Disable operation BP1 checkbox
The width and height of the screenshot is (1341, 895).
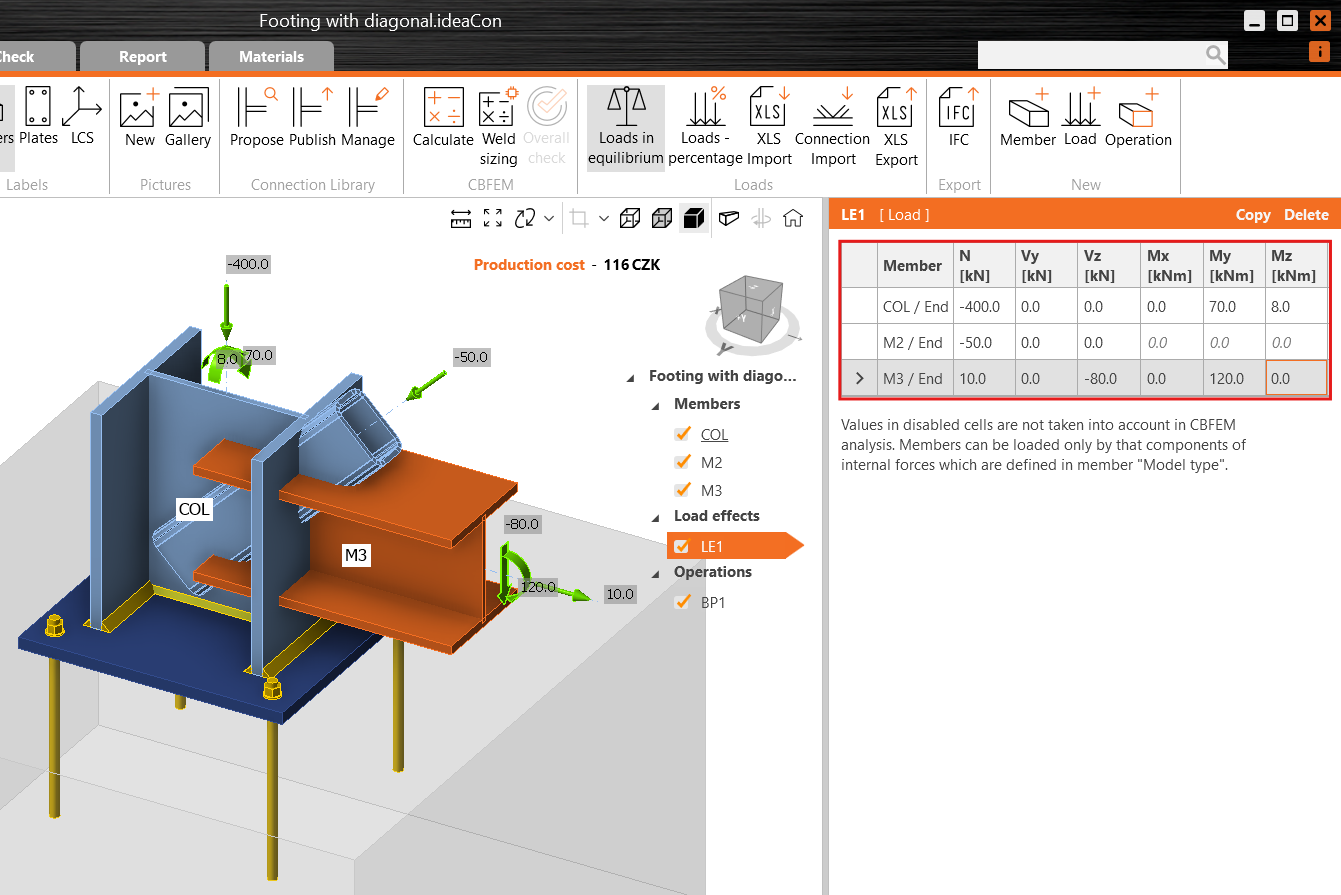point(683,602)
